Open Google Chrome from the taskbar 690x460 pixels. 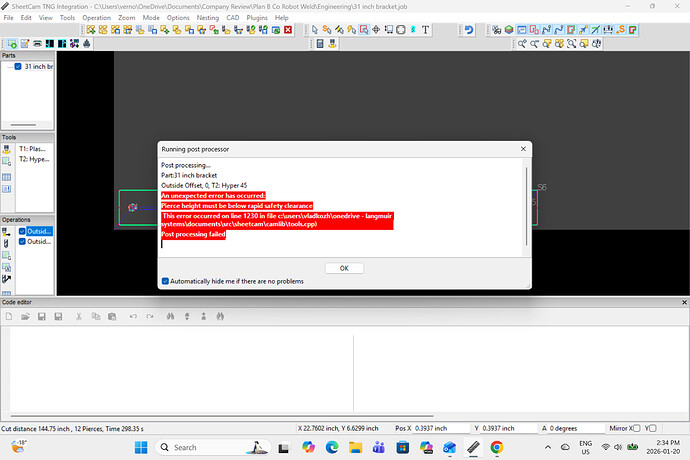click(497, 447)
